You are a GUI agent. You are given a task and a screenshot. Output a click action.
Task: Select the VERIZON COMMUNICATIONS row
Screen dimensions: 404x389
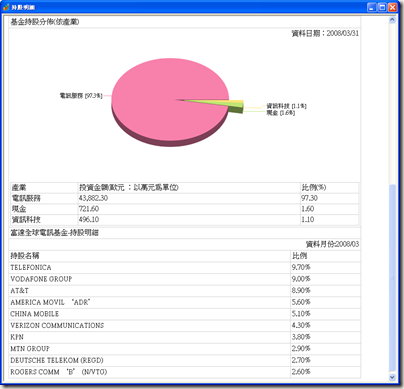(x=185, y=325)
